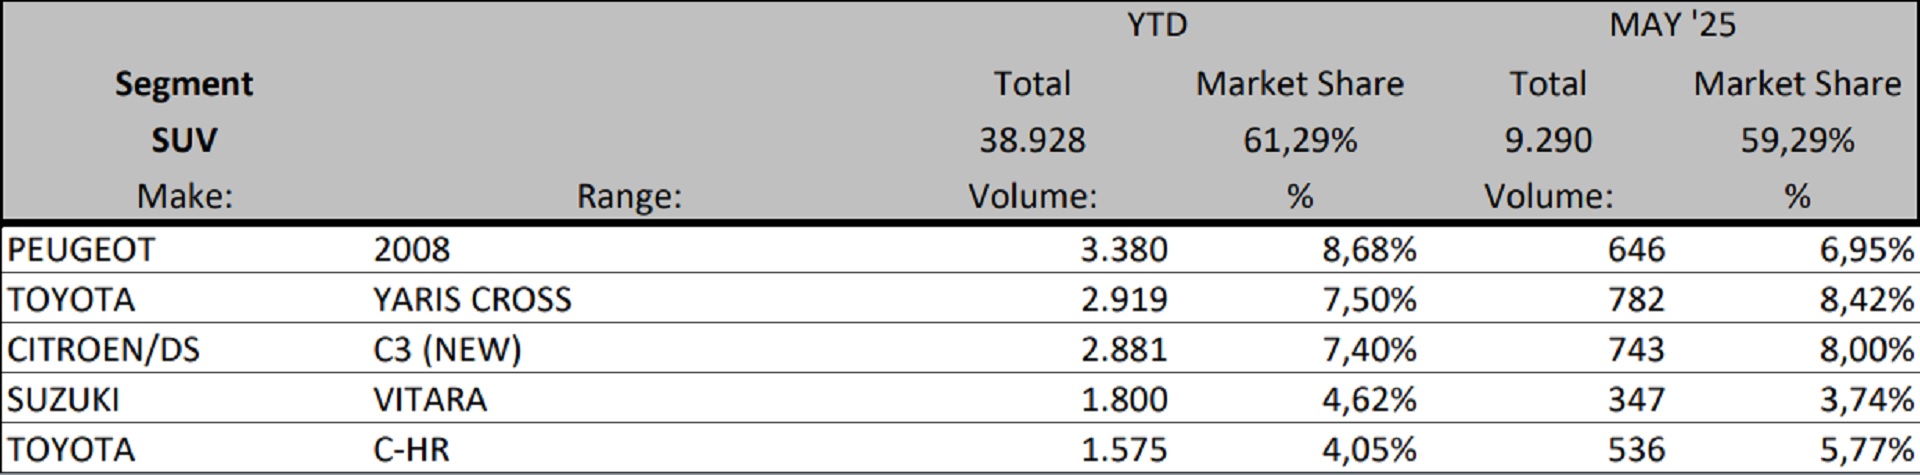This screenshot has width=1920, height=475.
Task: Select the Range: column header
Action: tap(629, 196)
